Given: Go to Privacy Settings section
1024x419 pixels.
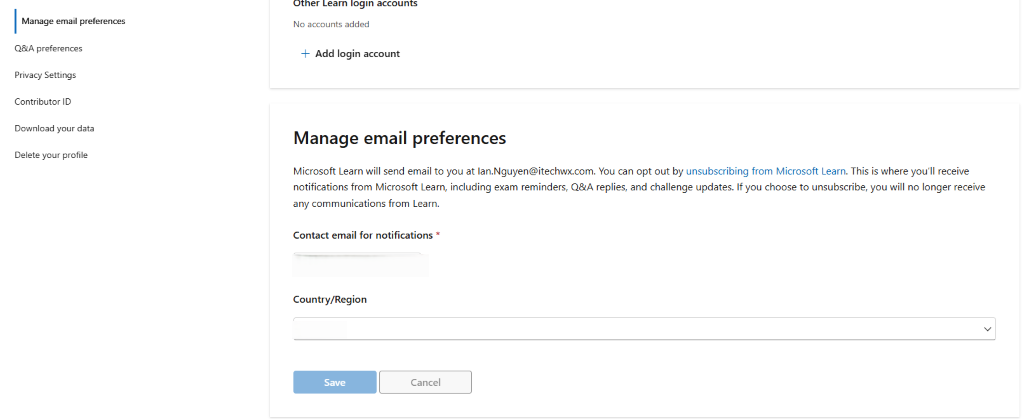Looking at the screenshot, I should coord(45,75).
